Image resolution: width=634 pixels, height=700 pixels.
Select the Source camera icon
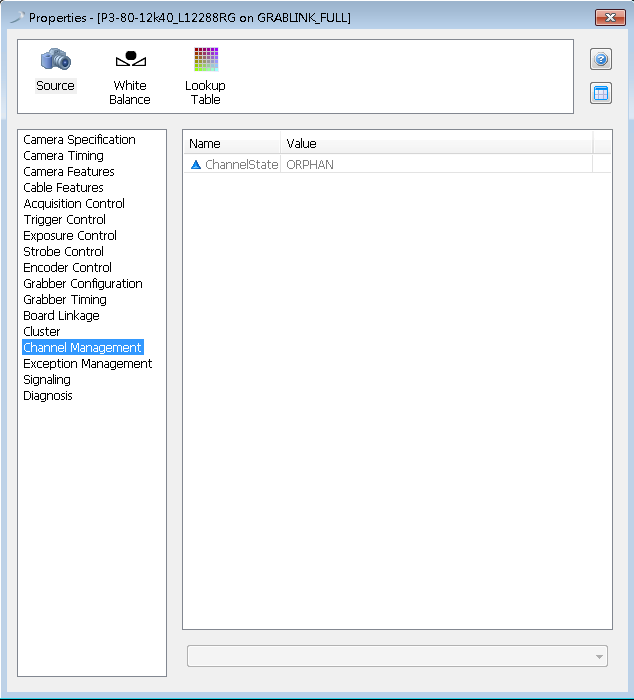click(x=55, y=59)
